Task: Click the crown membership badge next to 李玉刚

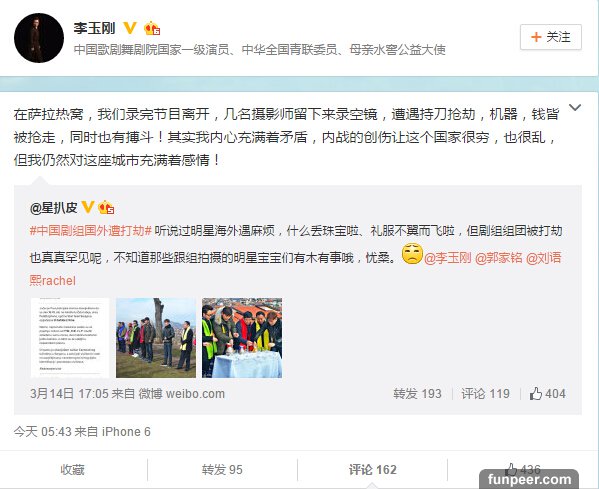Action: 152,28
